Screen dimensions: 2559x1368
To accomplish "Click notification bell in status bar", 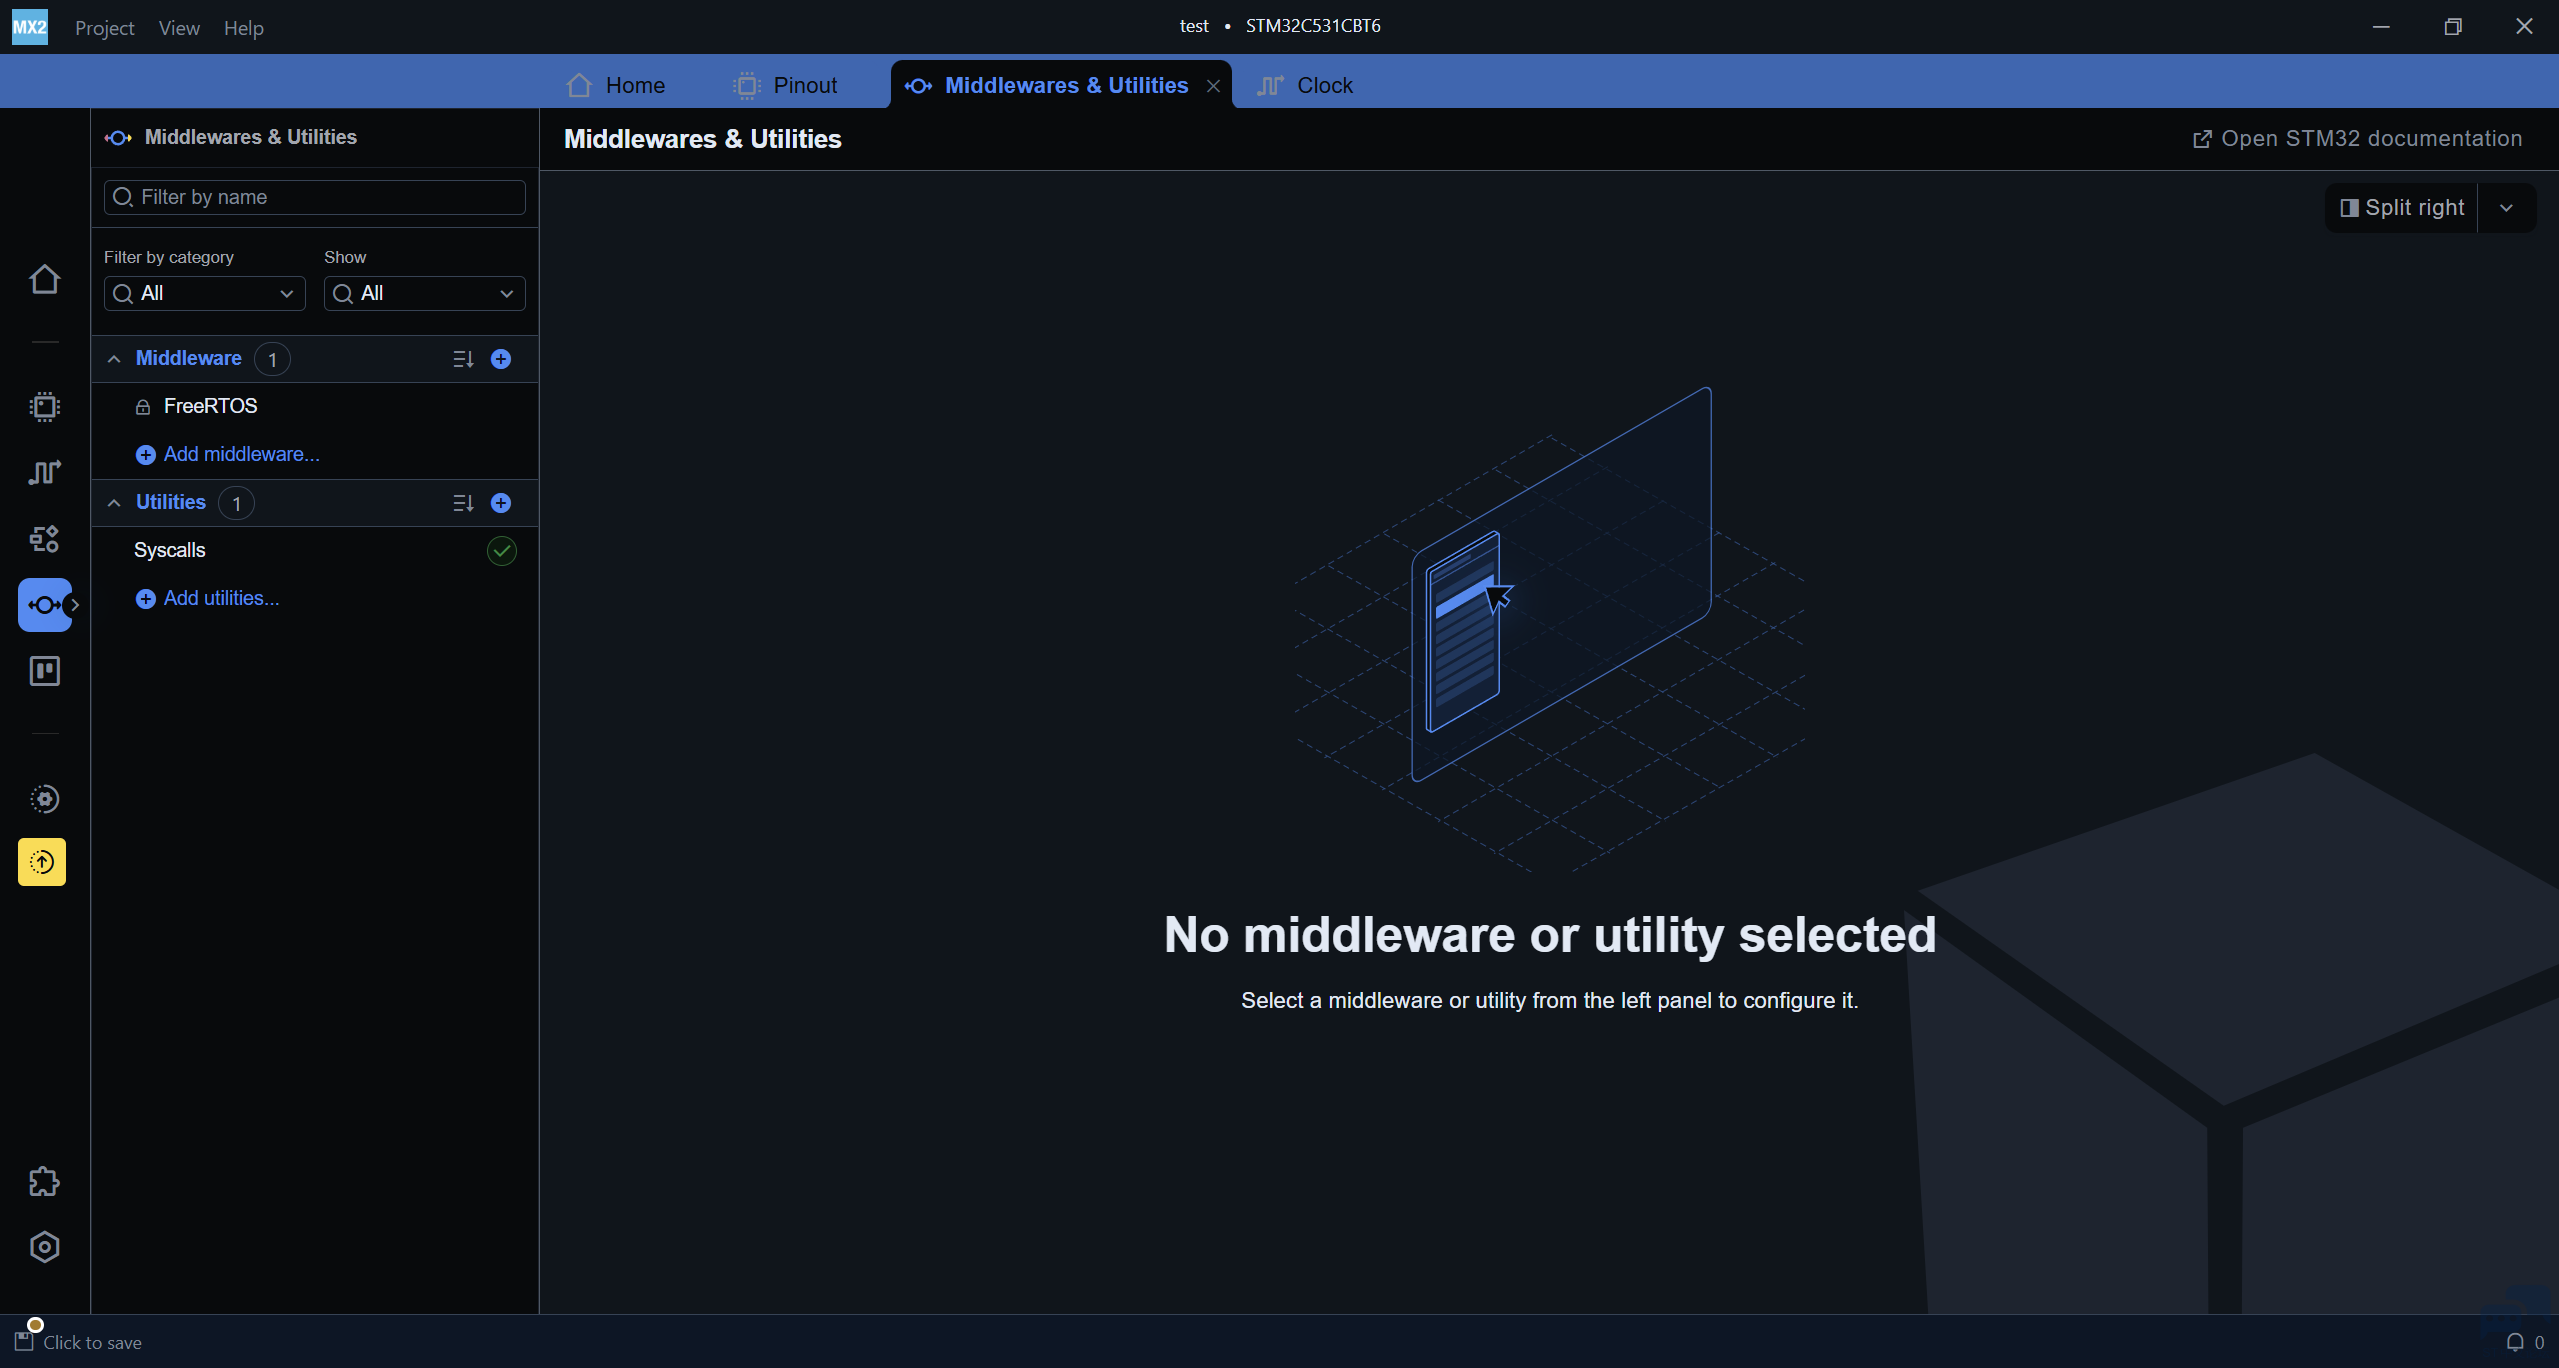I will pyautogui.click(x=2514, y=1342).
